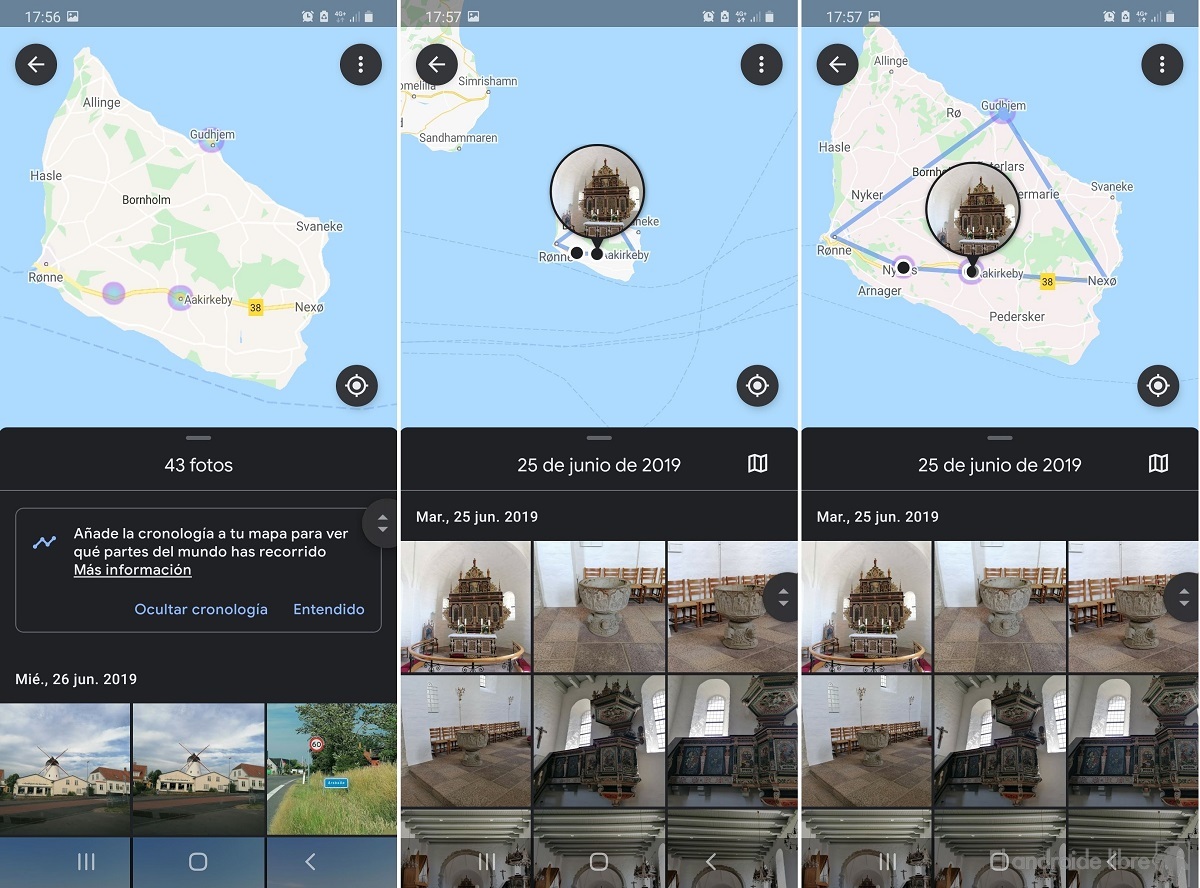Tap the black route dot near Nylars on the third map
Image resolution: width=1200 pixels, height=888 pixels.
[903, 268]
